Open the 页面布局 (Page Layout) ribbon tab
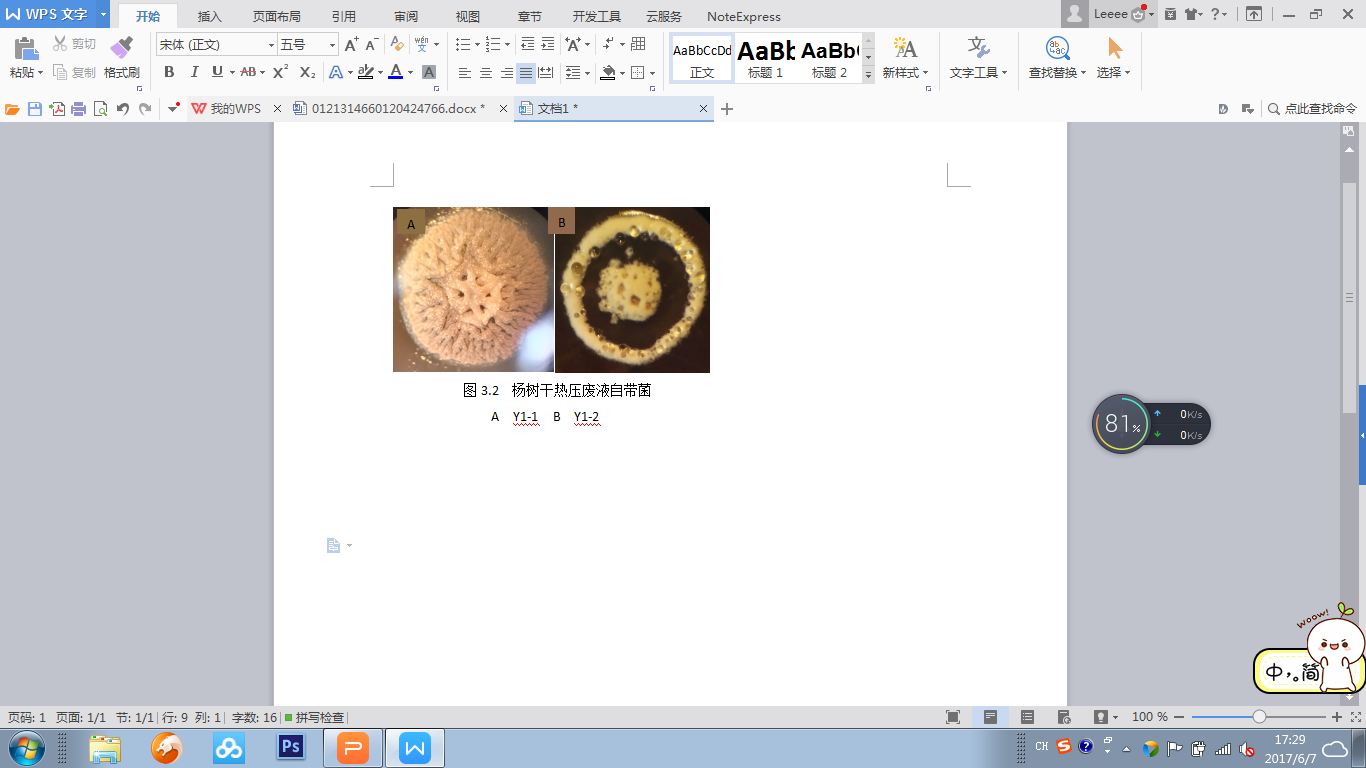1366x768 pixels. (x=277, y=16)
